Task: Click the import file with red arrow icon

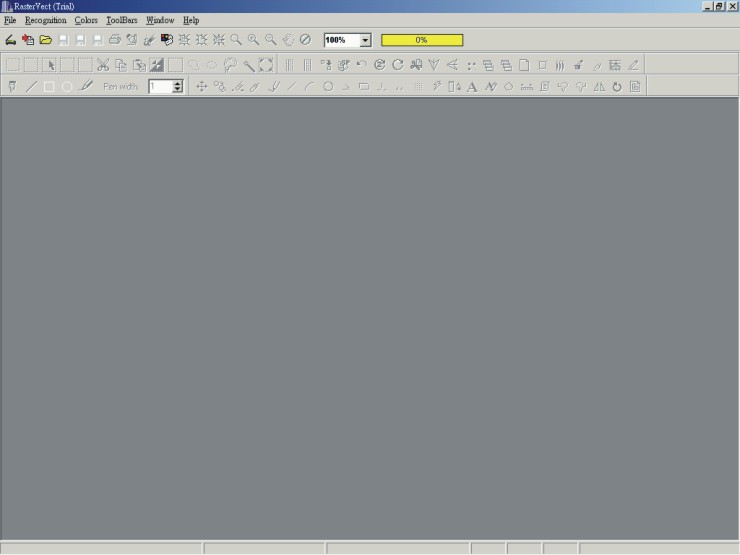Action: tap(28, 40)
